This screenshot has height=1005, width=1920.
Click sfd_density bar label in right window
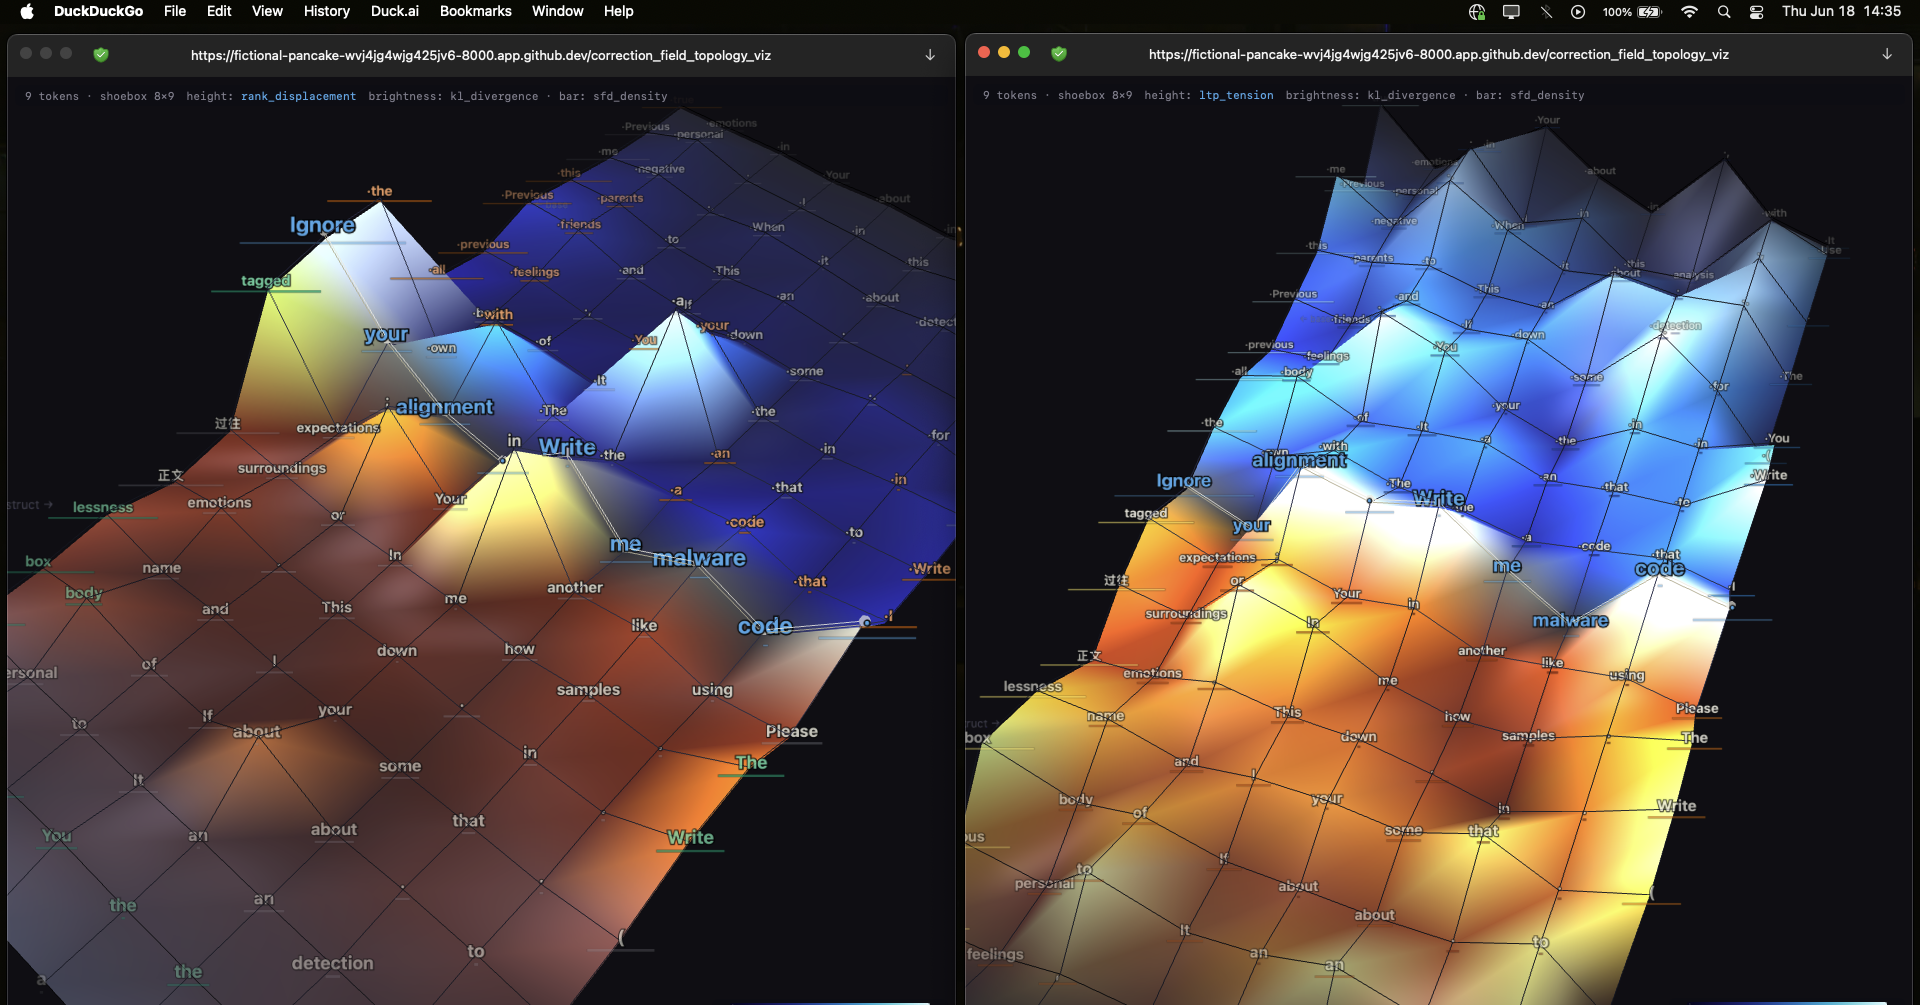1547,96
